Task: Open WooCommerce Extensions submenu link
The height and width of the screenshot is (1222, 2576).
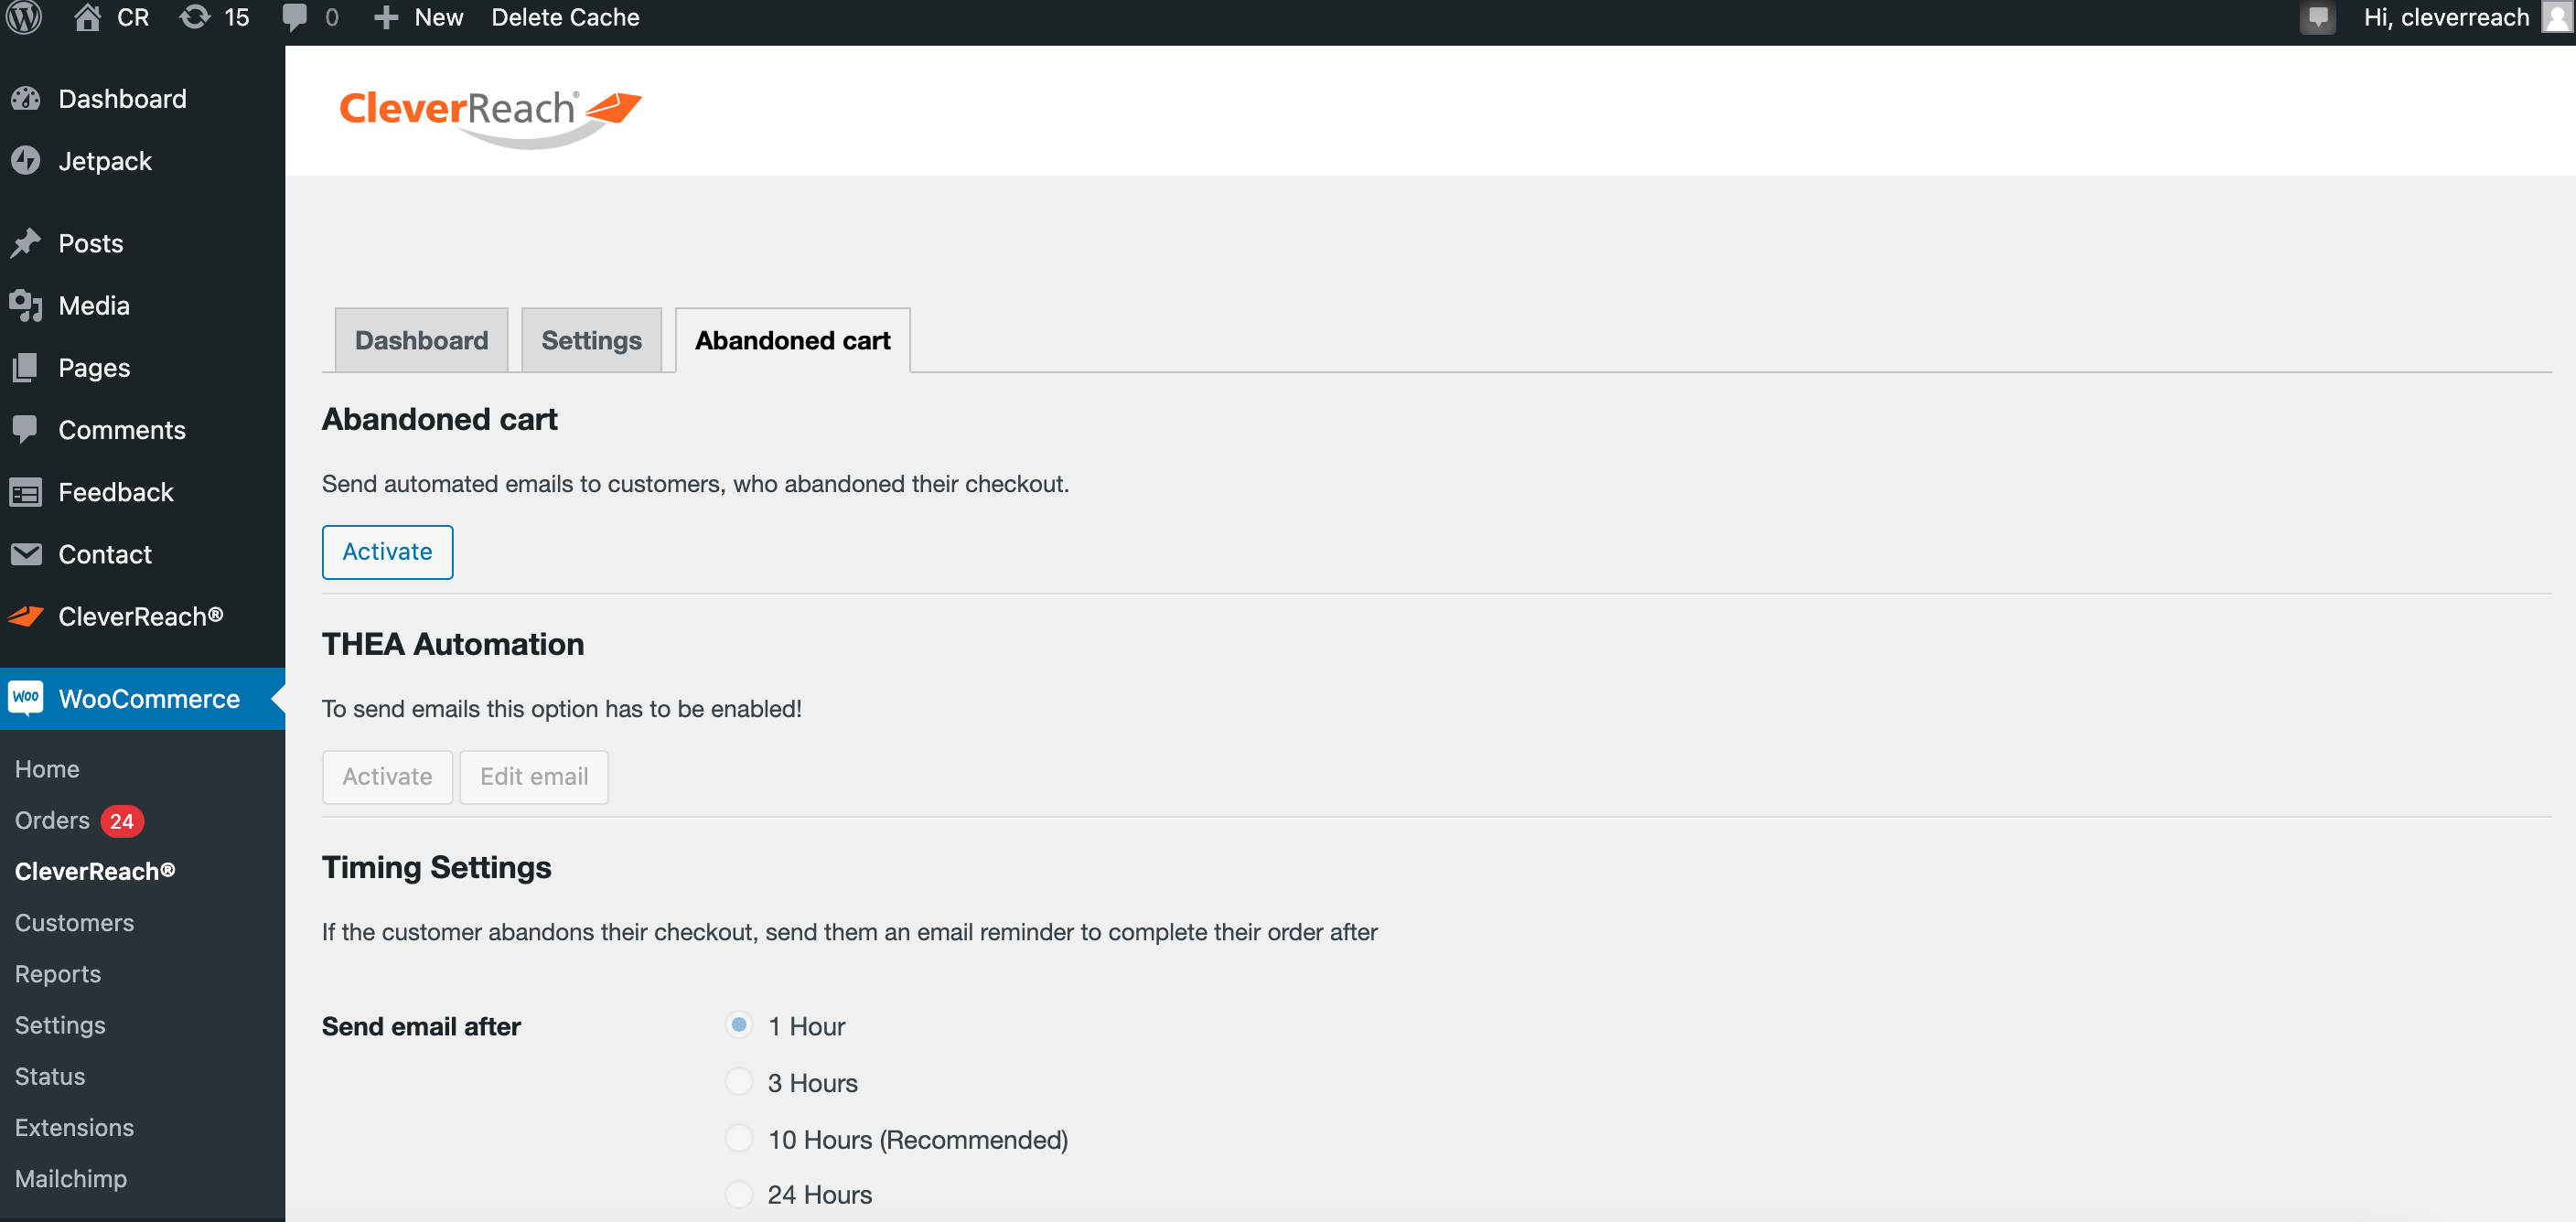Action: click(74, 1127)
